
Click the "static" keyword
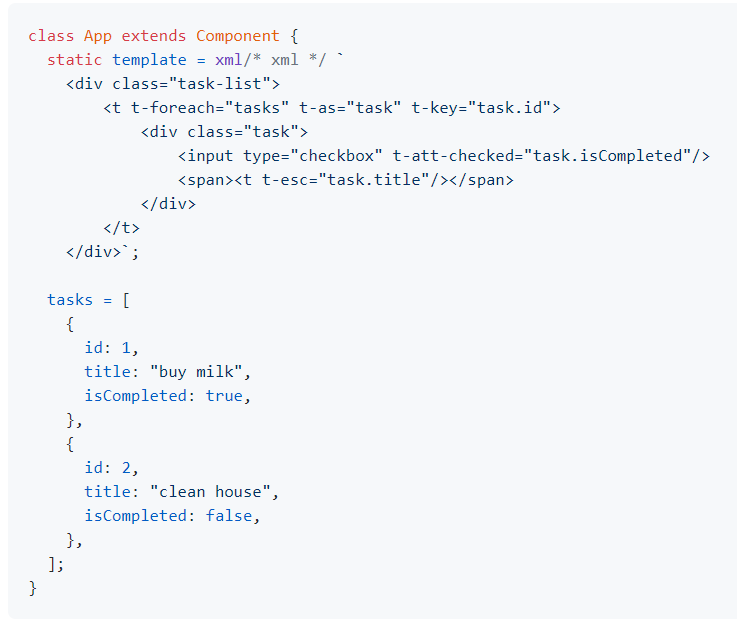[75, 60]
